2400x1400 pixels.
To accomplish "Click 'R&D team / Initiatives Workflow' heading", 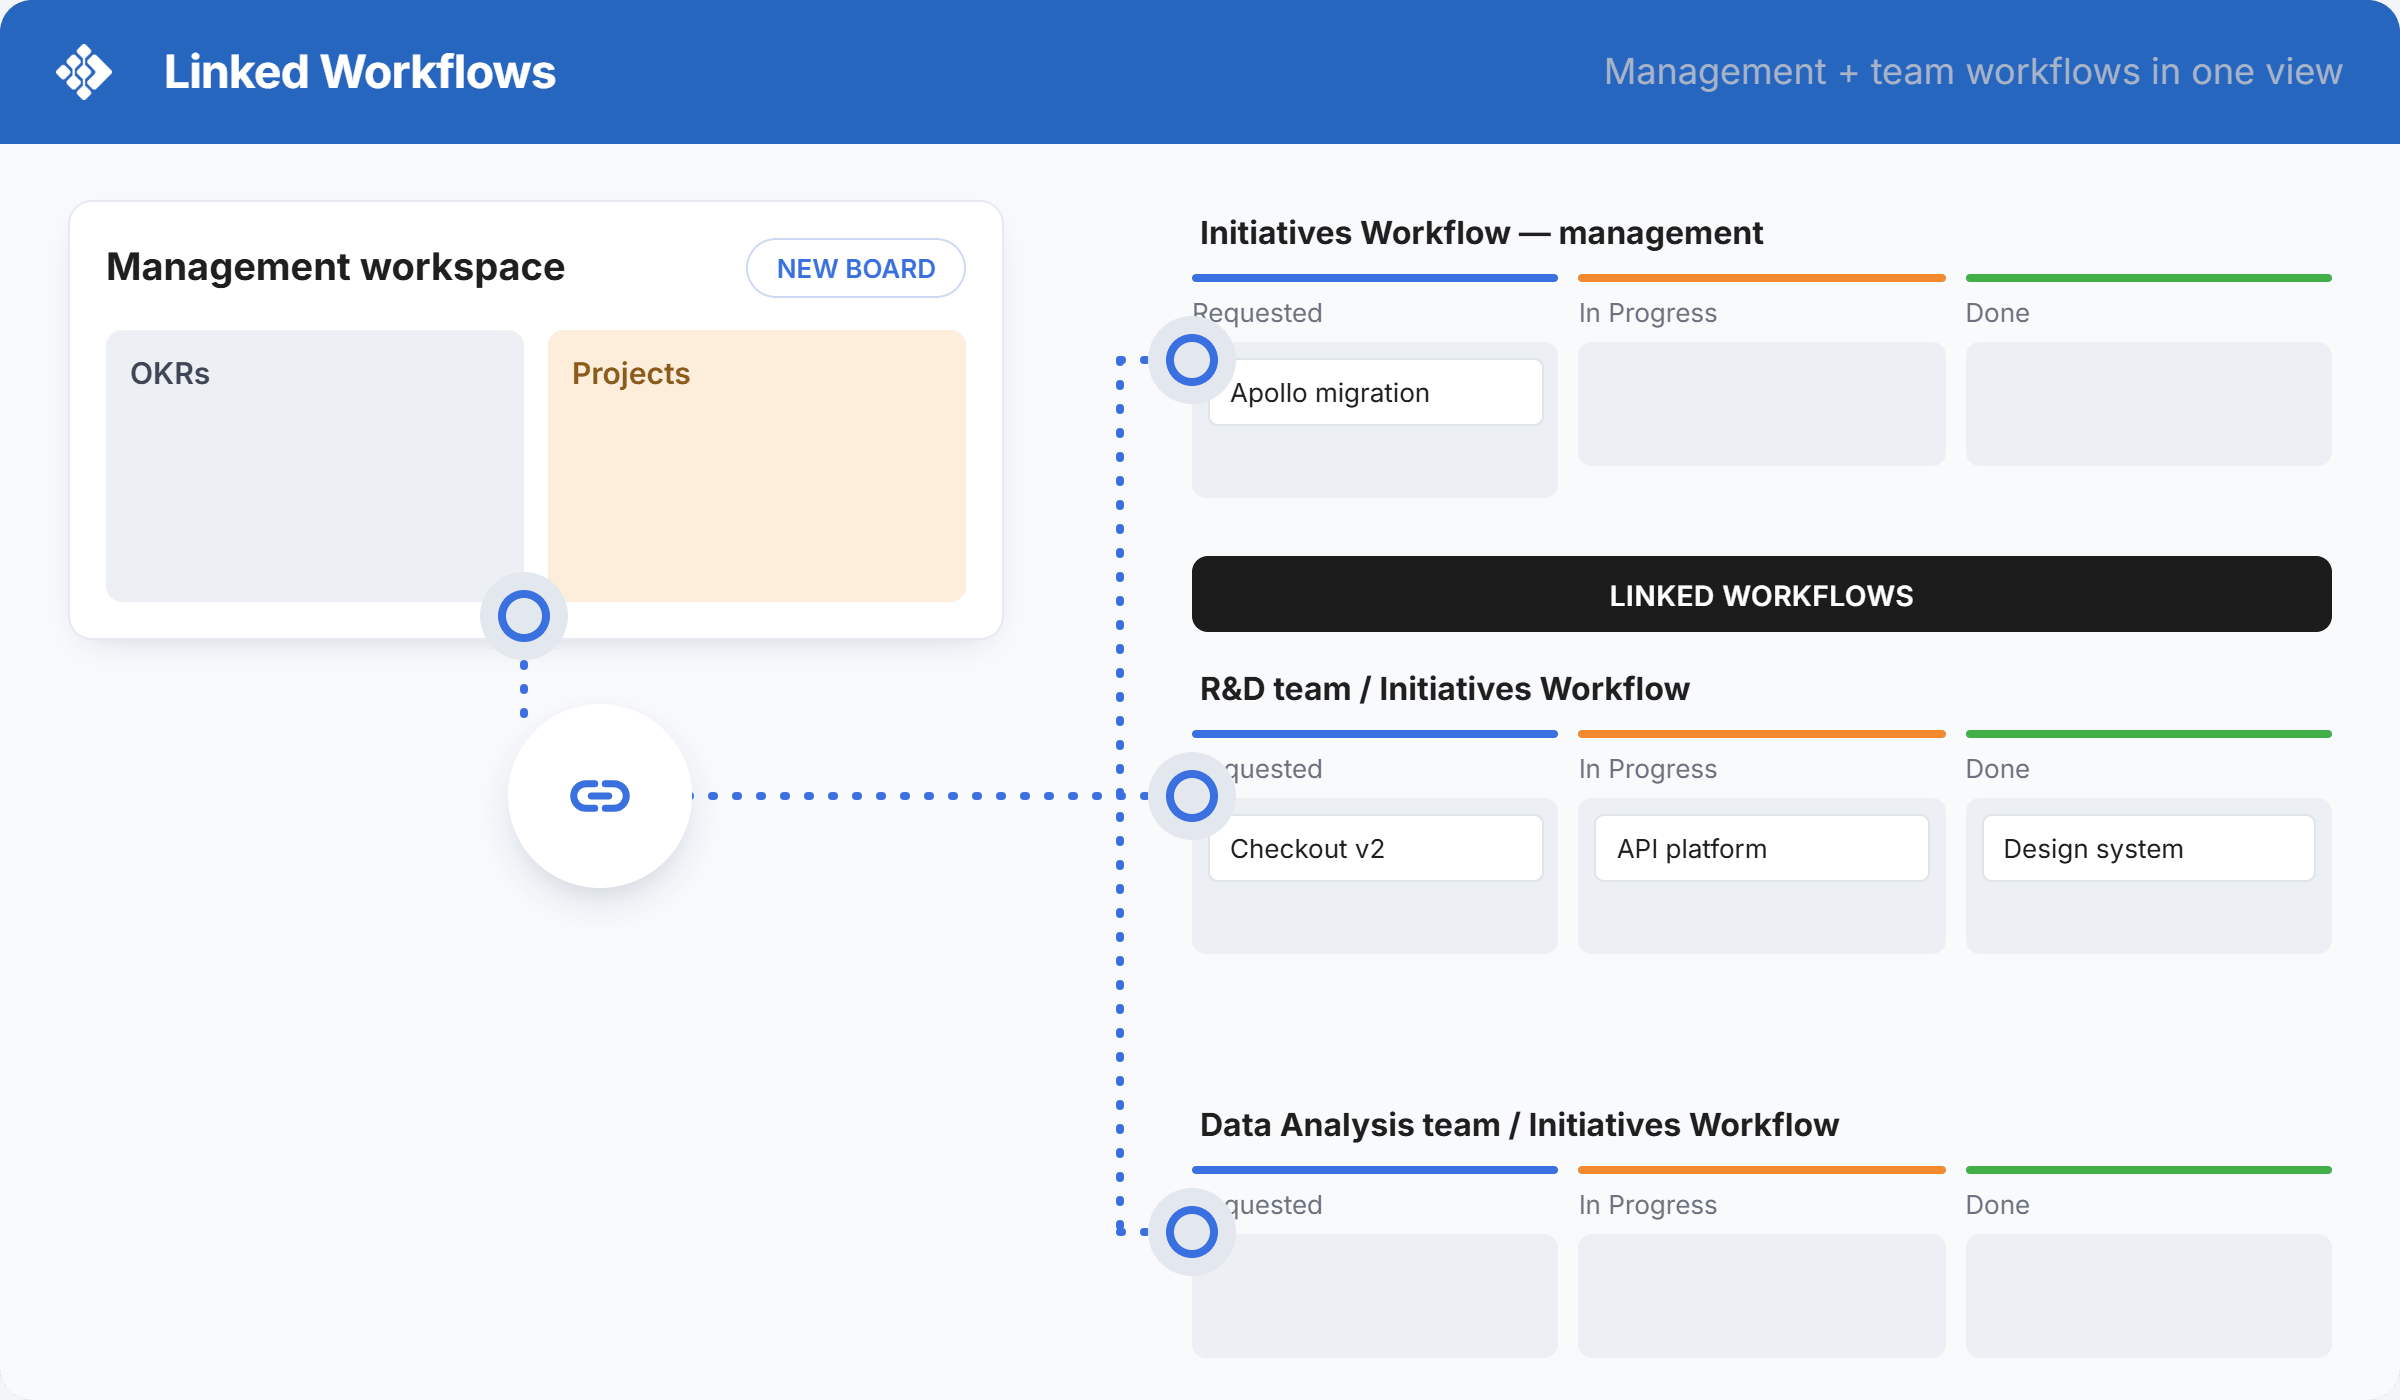I will [1445, 689].
